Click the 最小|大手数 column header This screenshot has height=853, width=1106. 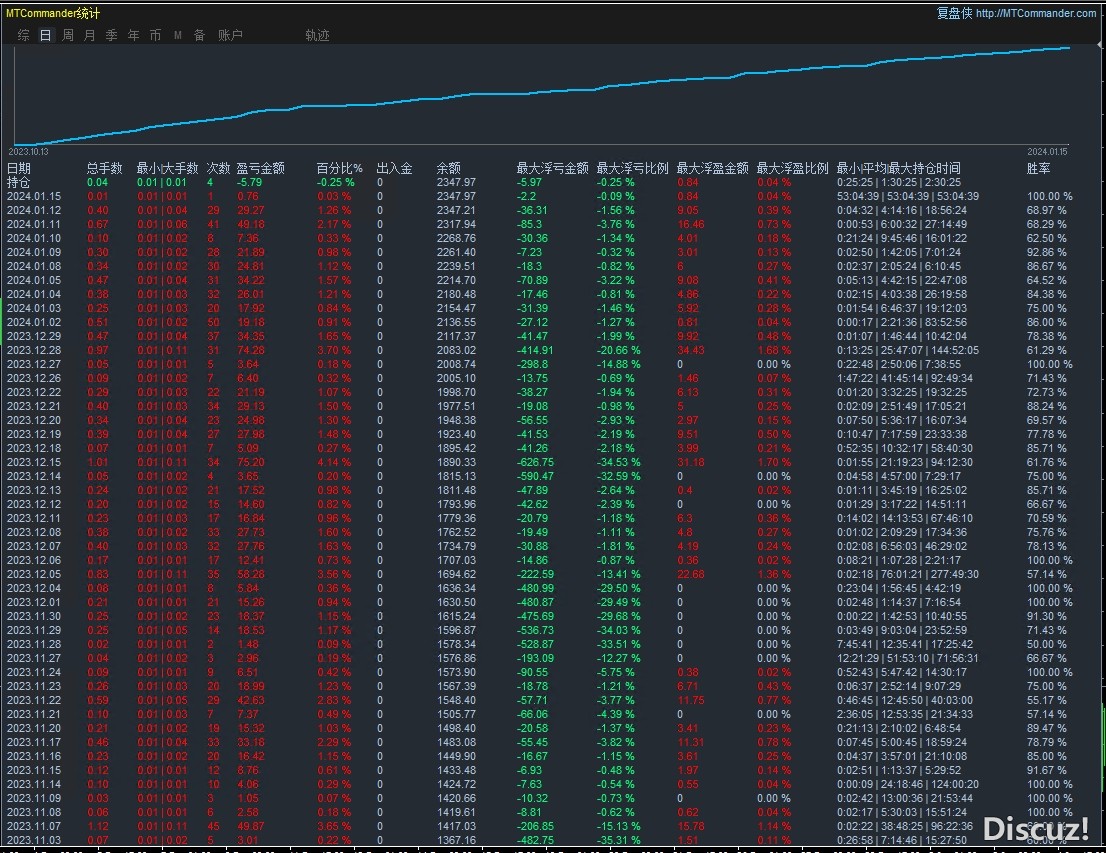tap(167, 168)
